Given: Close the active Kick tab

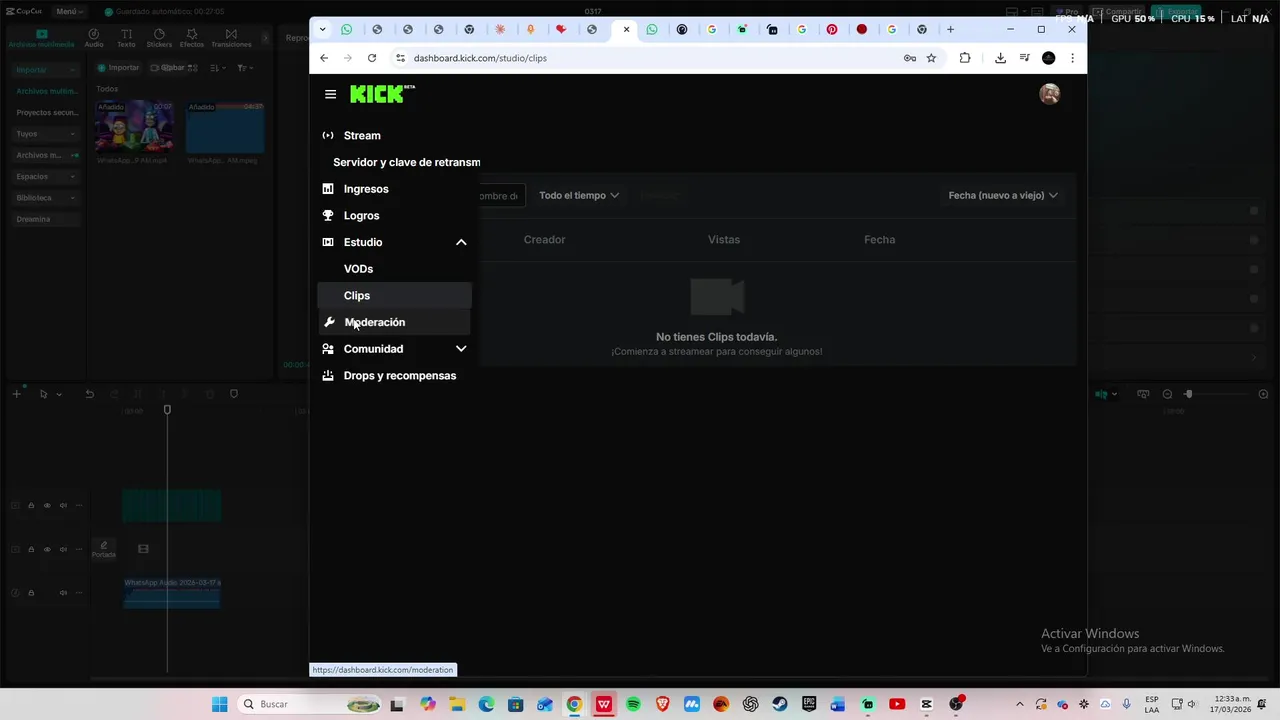Looking at the screenshot, I should (x=626, y=29).
